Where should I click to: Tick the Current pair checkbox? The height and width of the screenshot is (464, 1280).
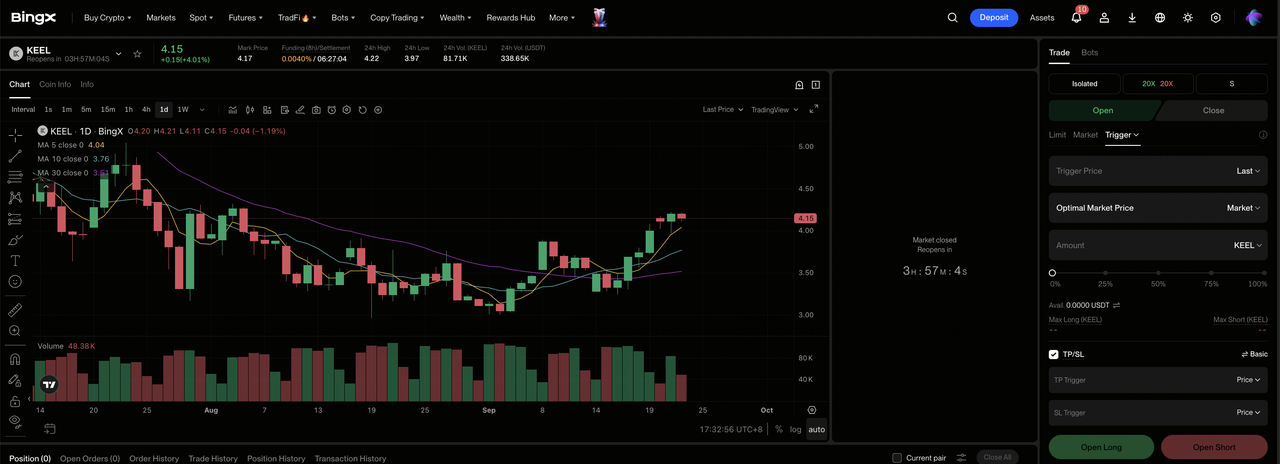click(x=897, y=458)
